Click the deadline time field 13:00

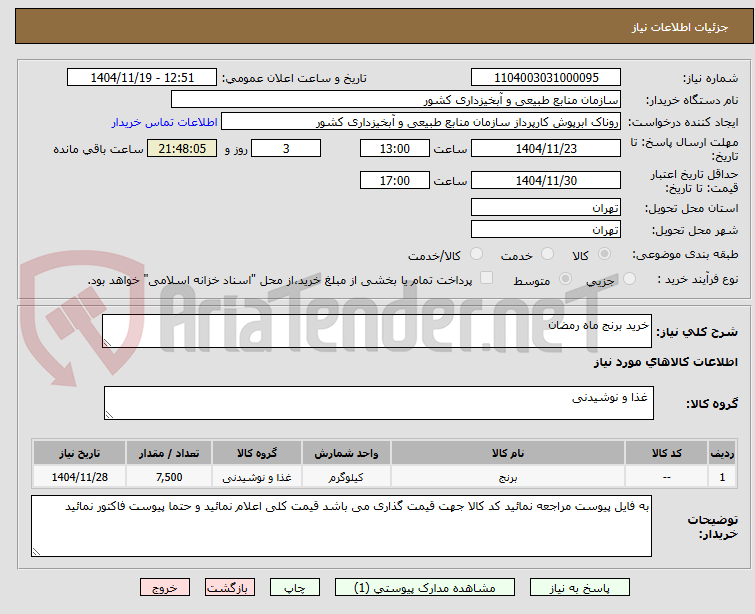(x=395, y=148)
